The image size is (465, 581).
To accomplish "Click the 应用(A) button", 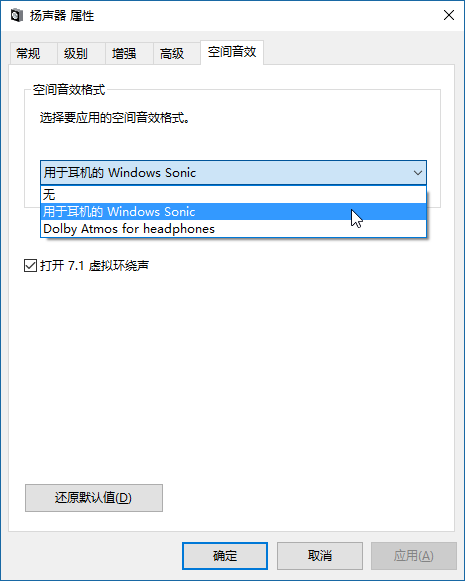I will coord(413,556).
